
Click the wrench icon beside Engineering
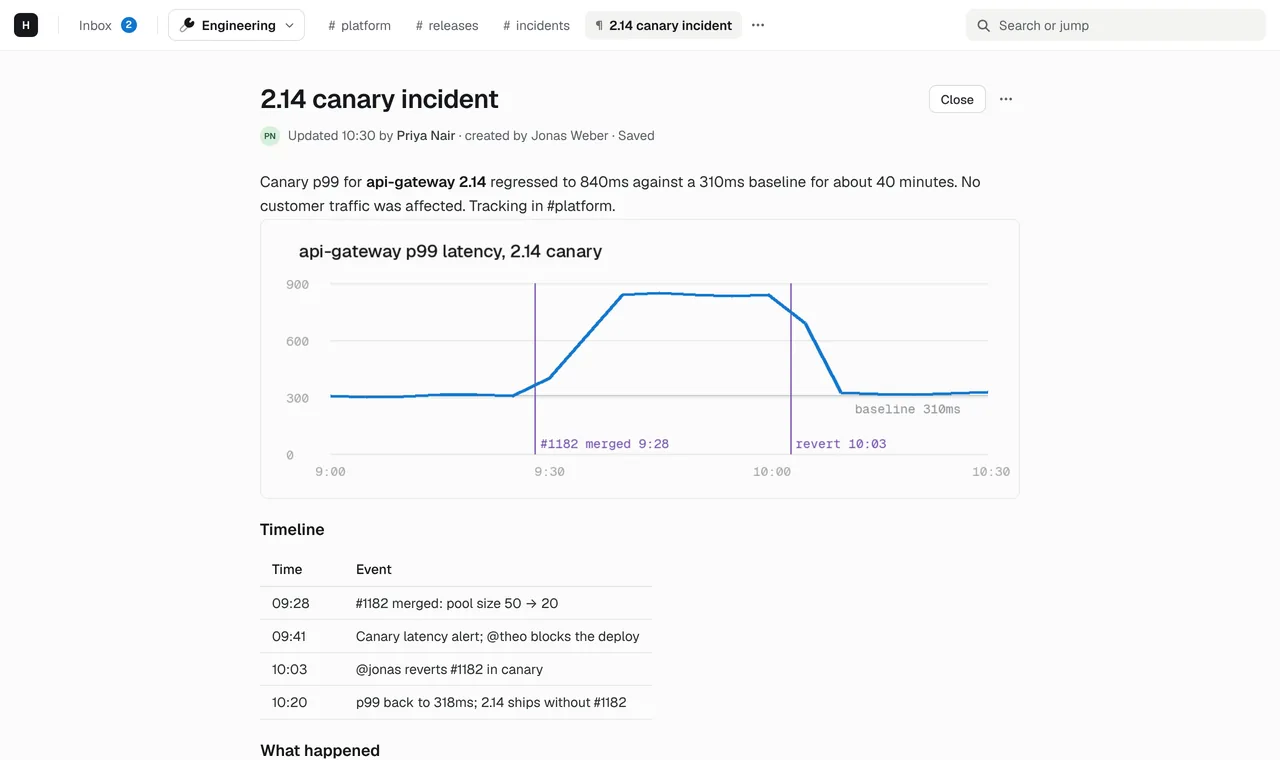(187, 25)
